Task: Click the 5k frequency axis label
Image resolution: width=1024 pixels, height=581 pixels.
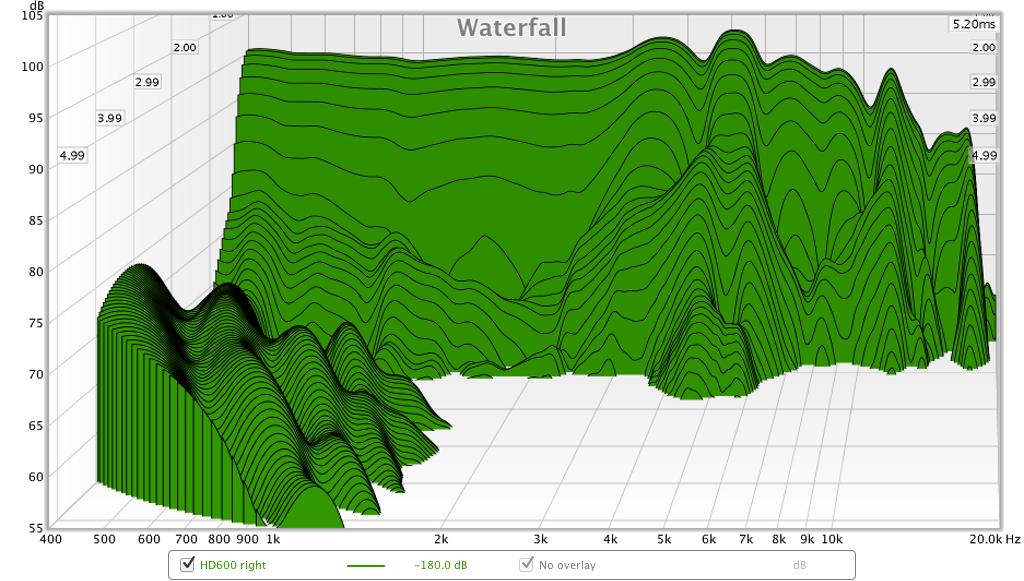Action: click(x=664, y=539)
